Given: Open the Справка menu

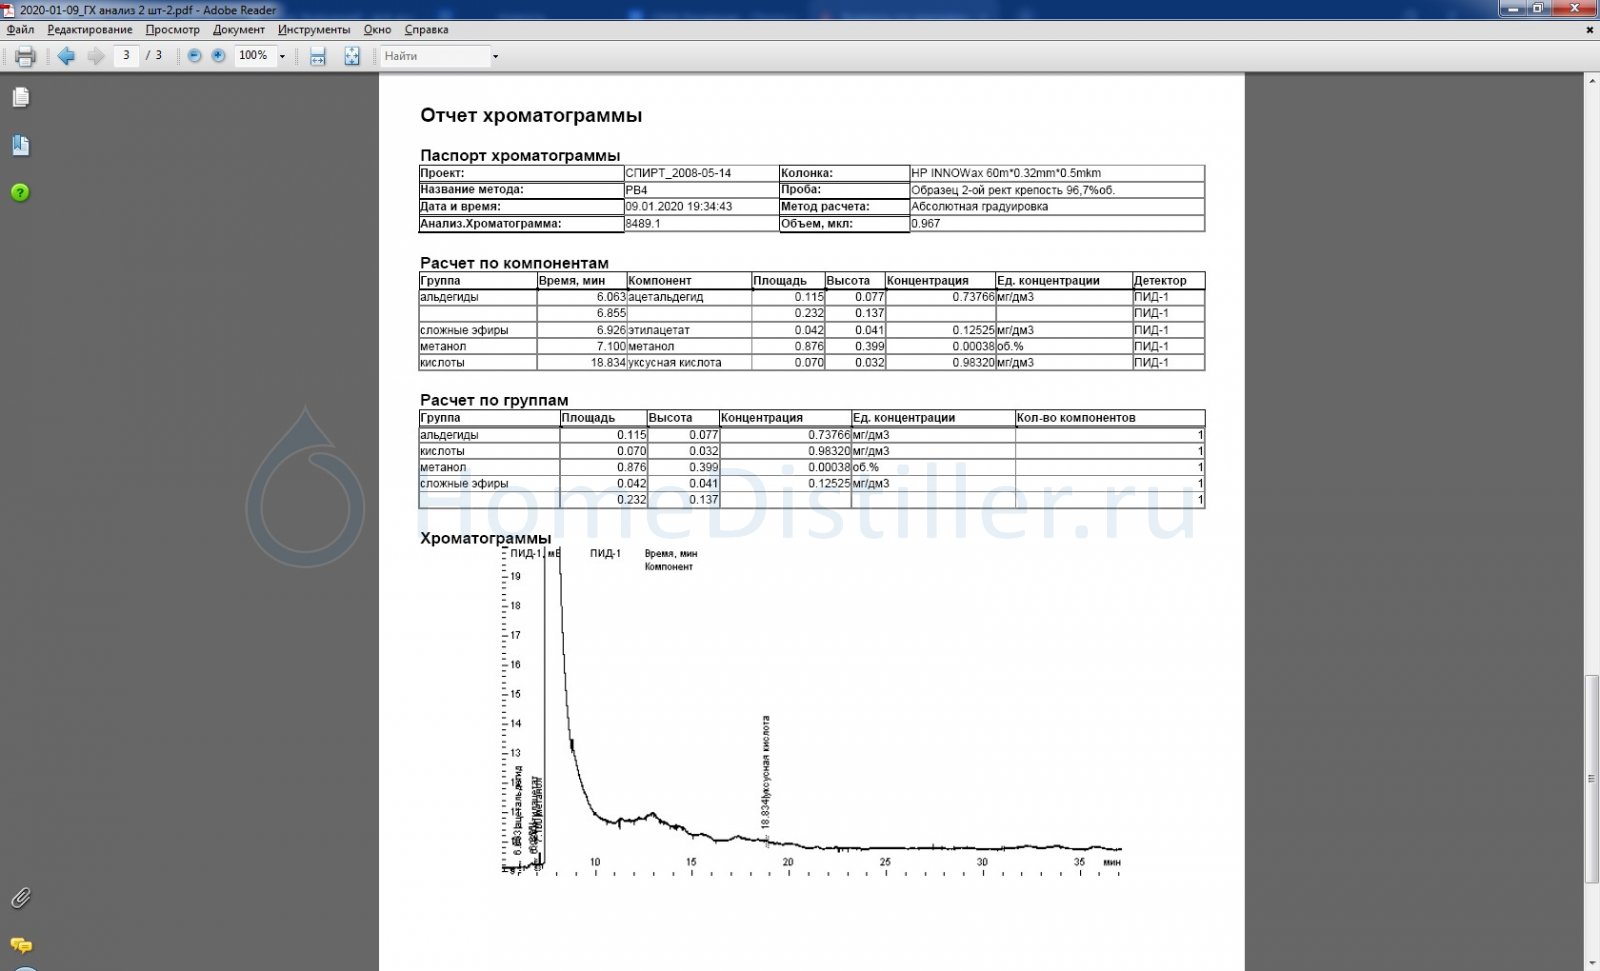Looking at the screenshot, I should pyautogui.click(x=426, y=30).
